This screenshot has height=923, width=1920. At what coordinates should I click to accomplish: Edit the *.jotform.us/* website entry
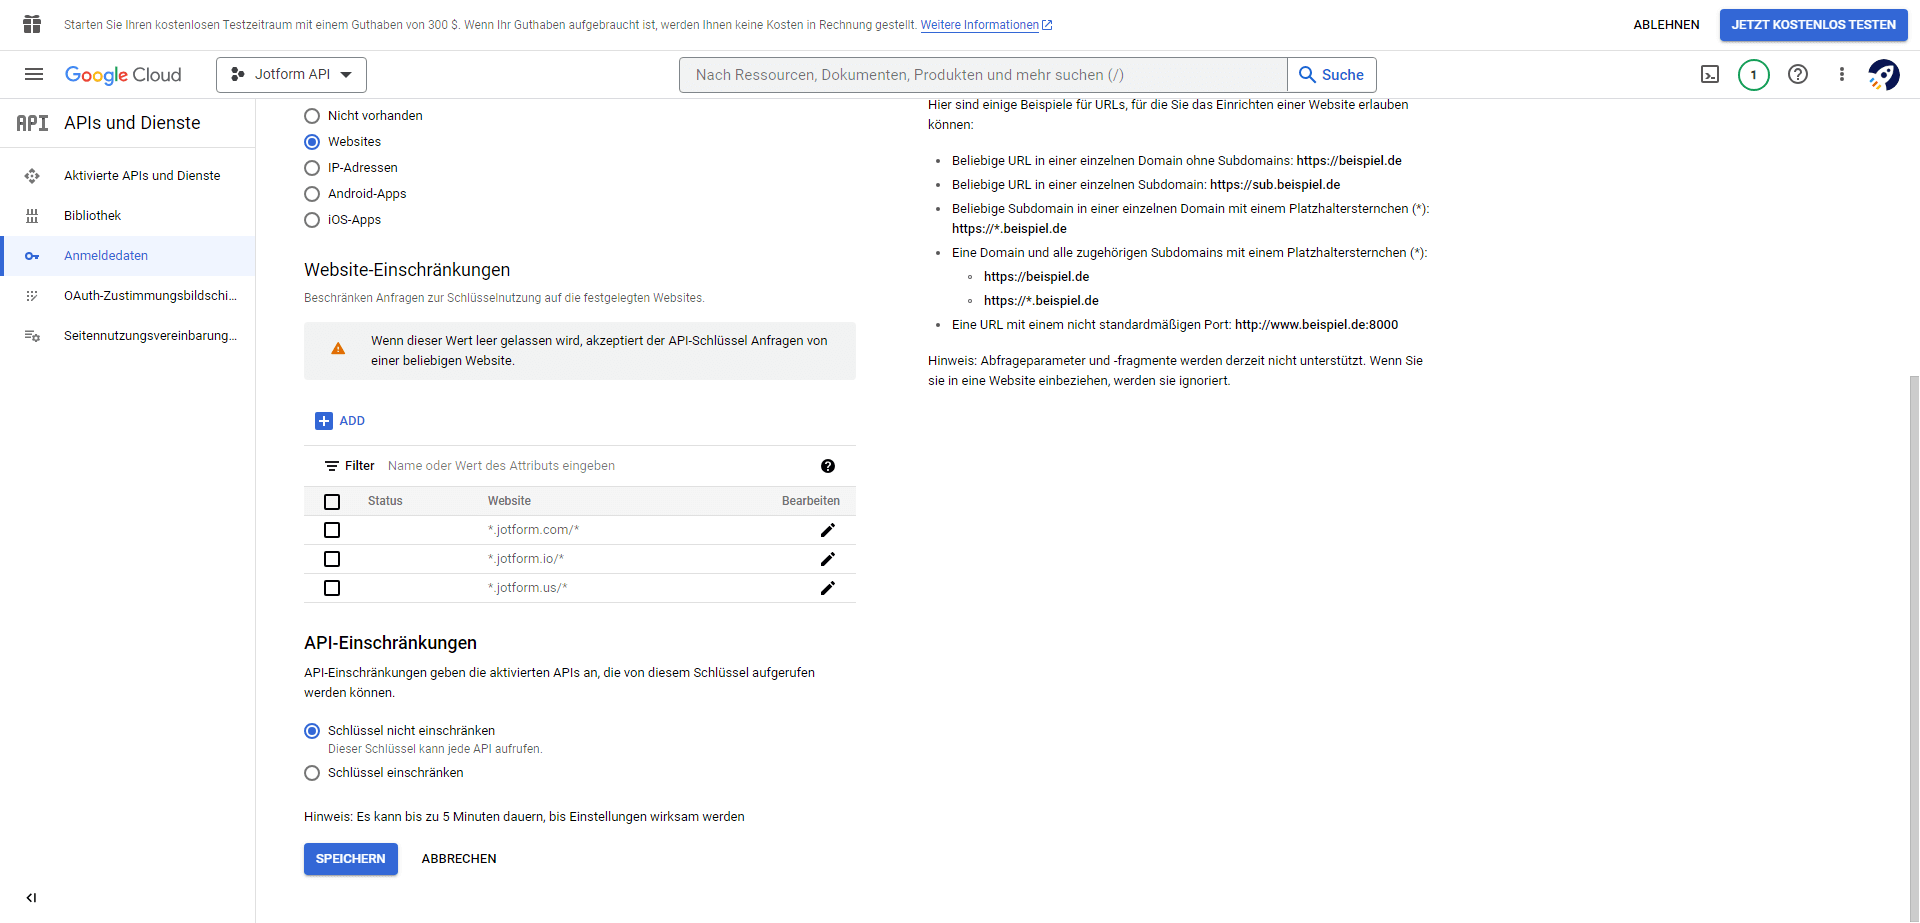point(827,588)
